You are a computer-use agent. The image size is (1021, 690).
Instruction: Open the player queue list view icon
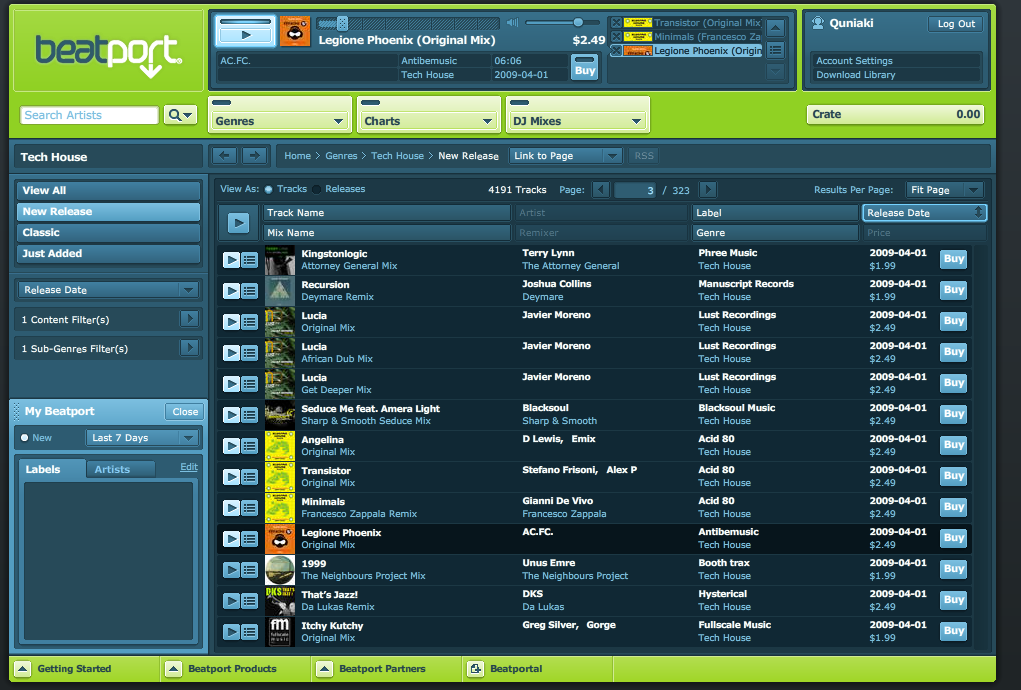coord(776,49)
